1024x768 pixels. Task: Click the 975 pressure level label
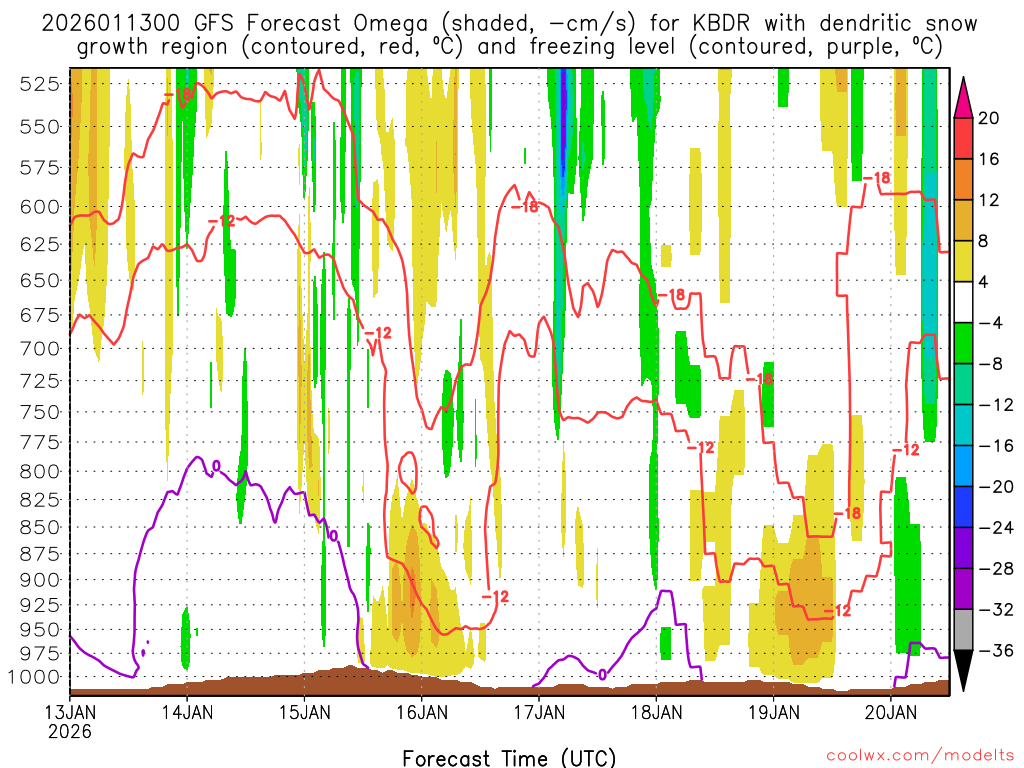coord(39,653)
